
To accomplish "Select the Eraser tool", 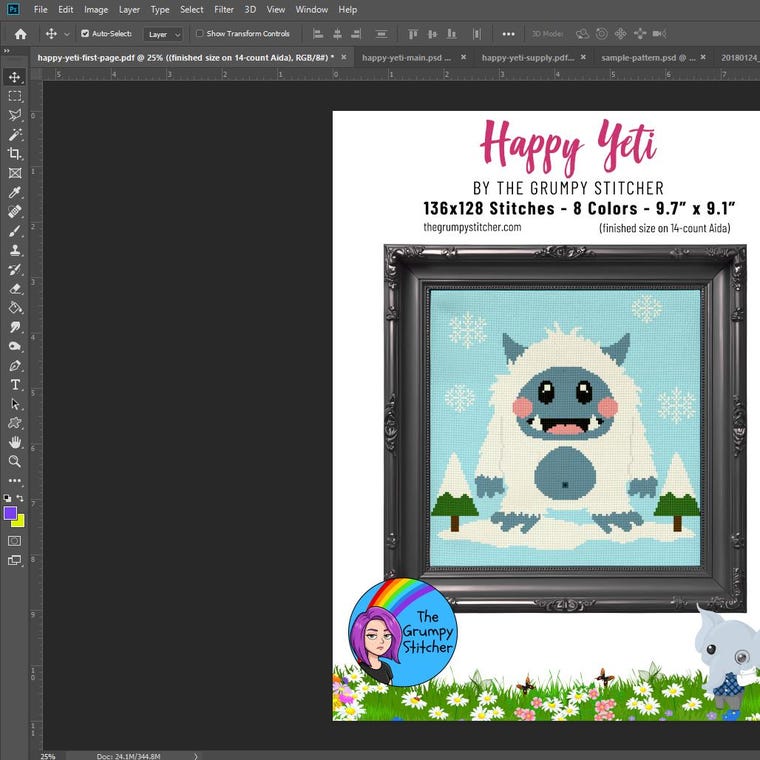I will click(x=15, y=289).
